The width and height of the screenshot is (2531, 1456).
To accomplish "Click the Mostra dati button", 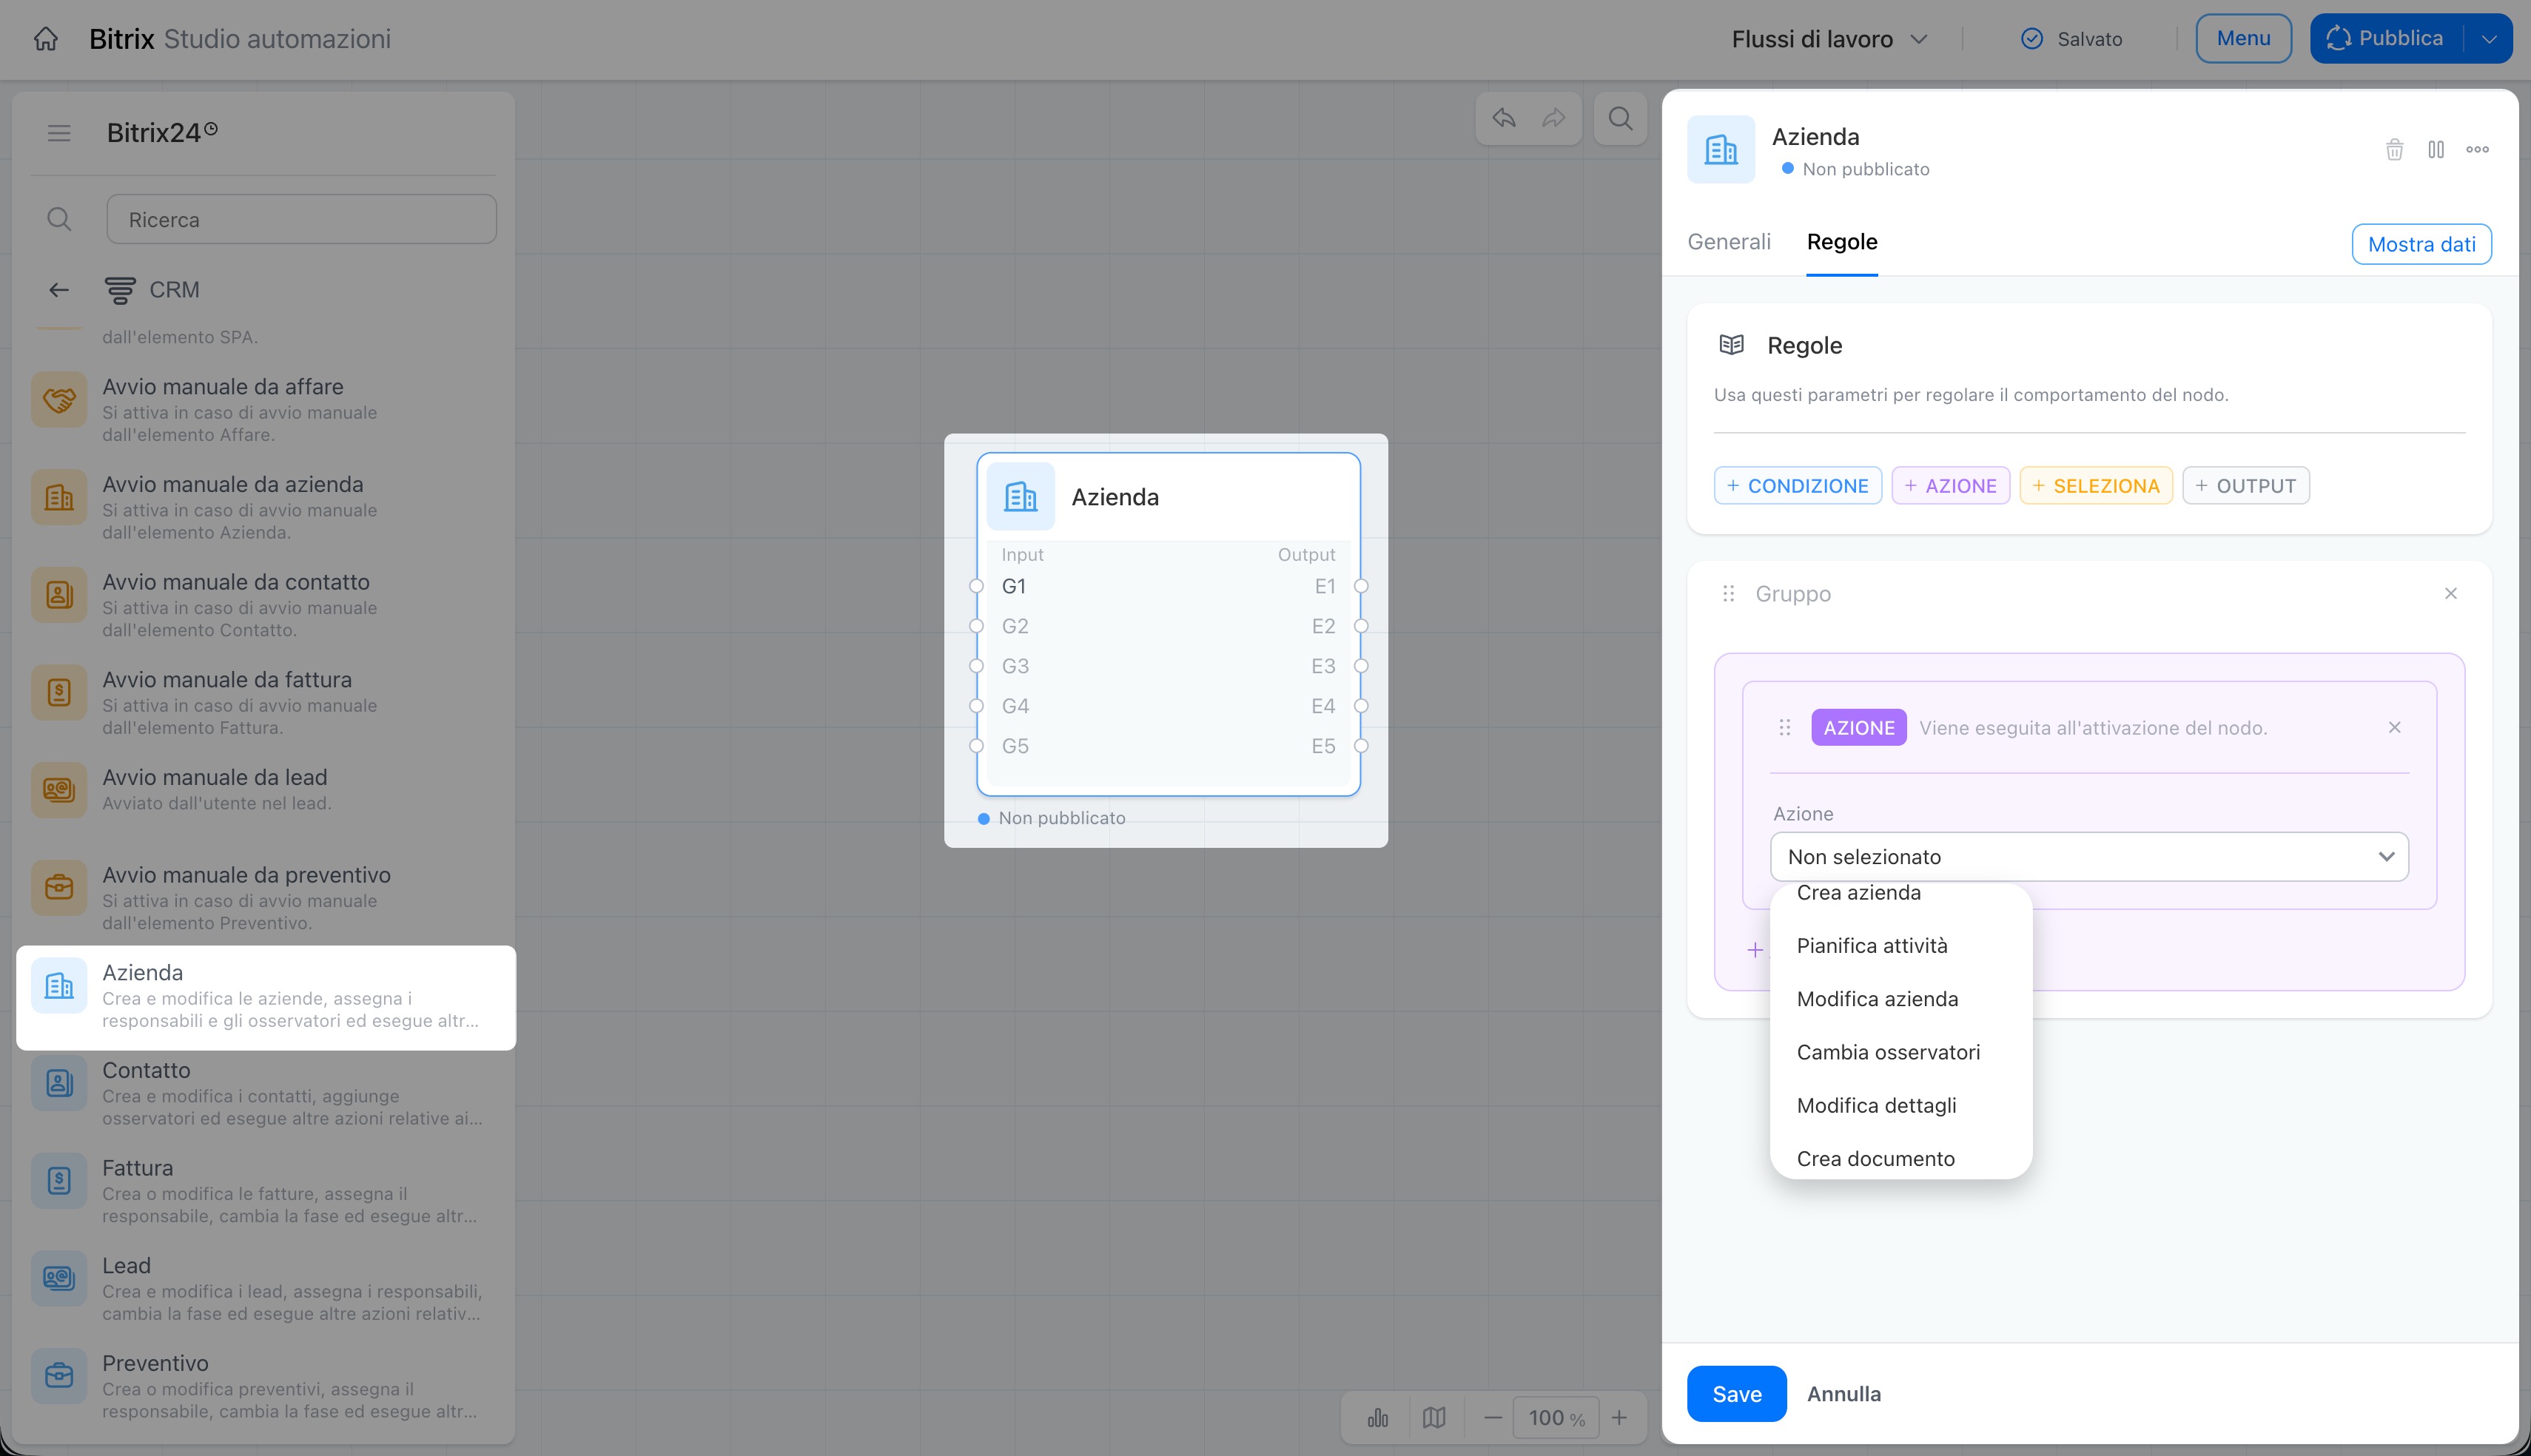I will pos(2421,244).
